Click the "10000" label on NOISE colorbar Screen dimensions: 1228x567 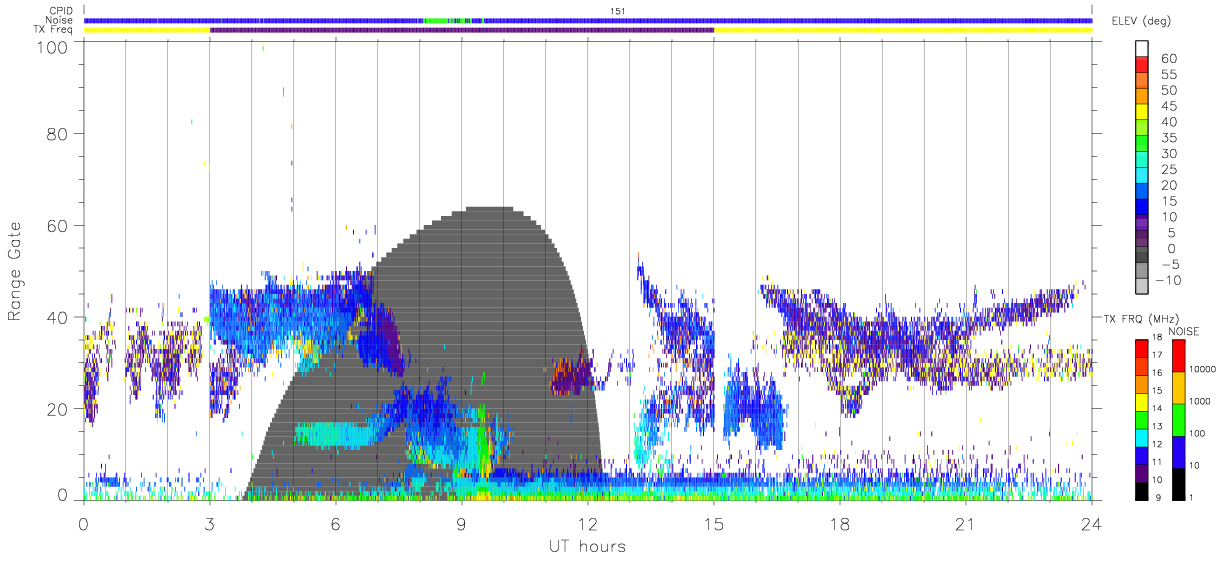[1203, 370]
